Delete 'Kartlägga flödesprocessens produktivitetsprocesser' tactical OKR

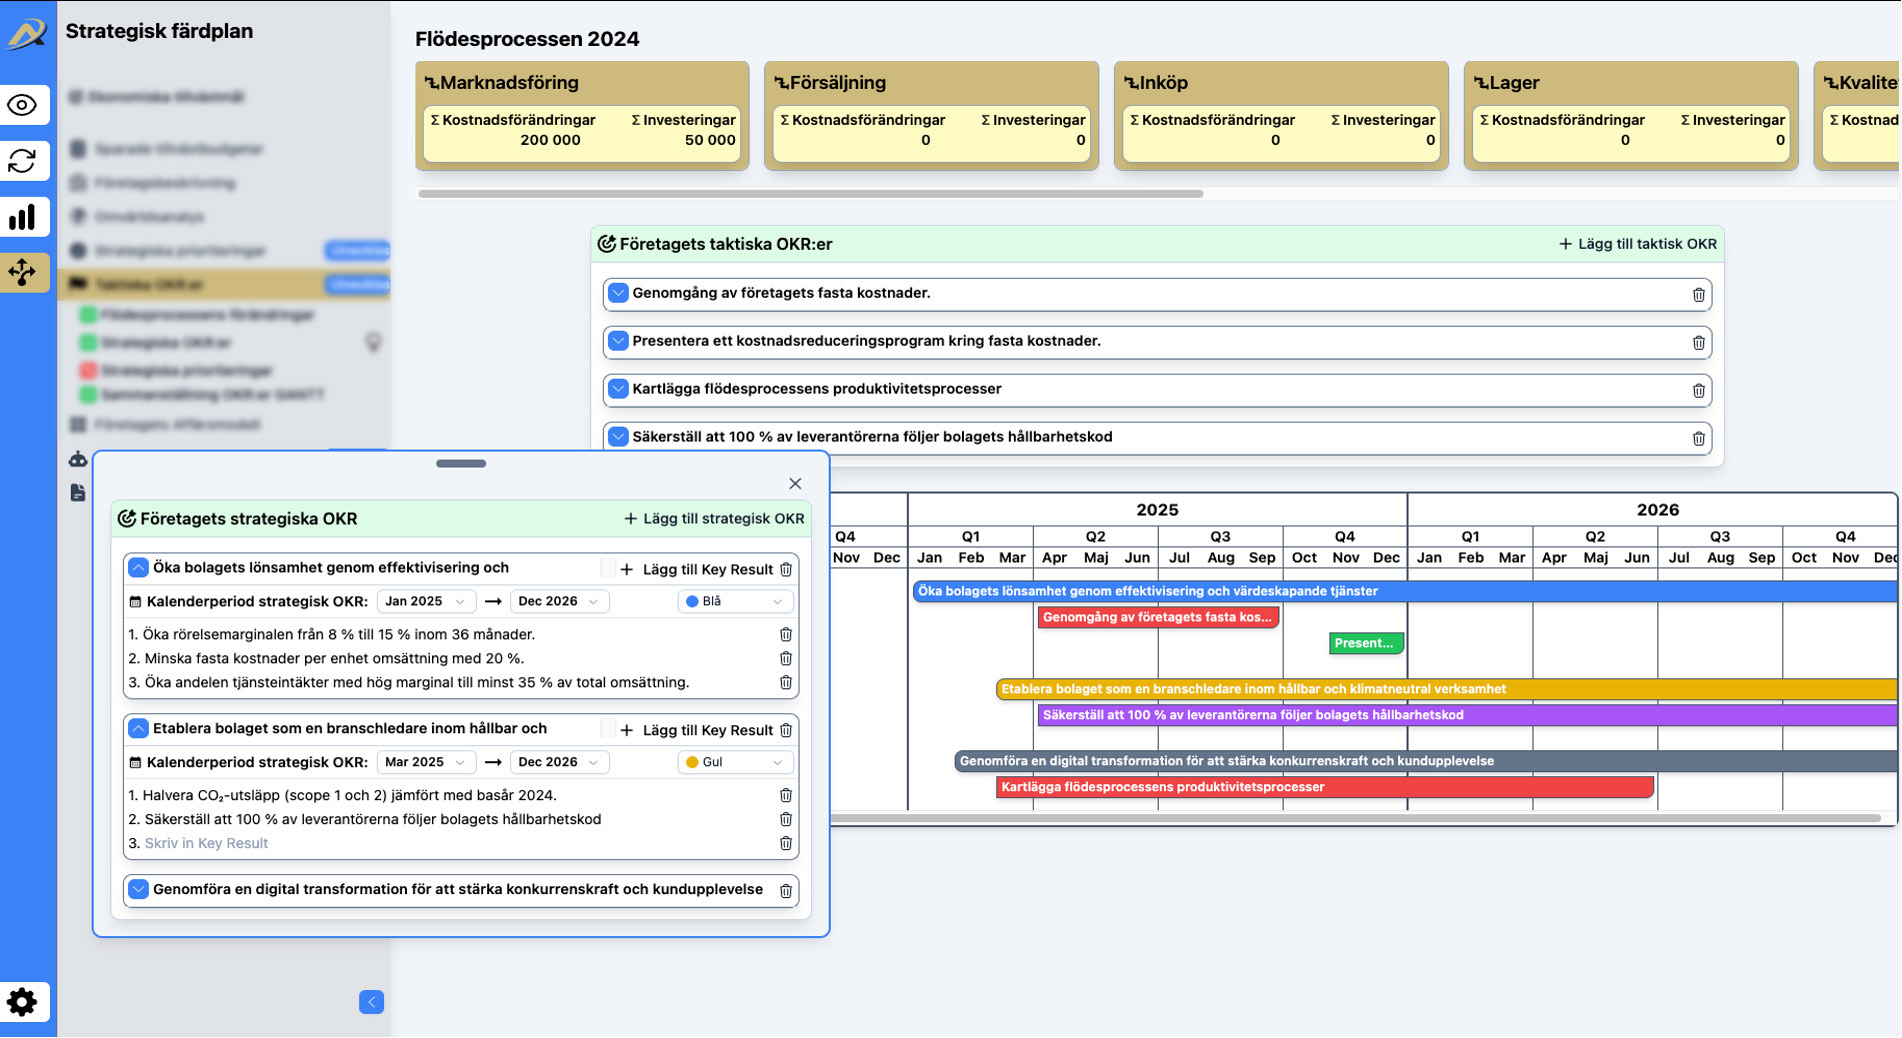pos(1698,391)
